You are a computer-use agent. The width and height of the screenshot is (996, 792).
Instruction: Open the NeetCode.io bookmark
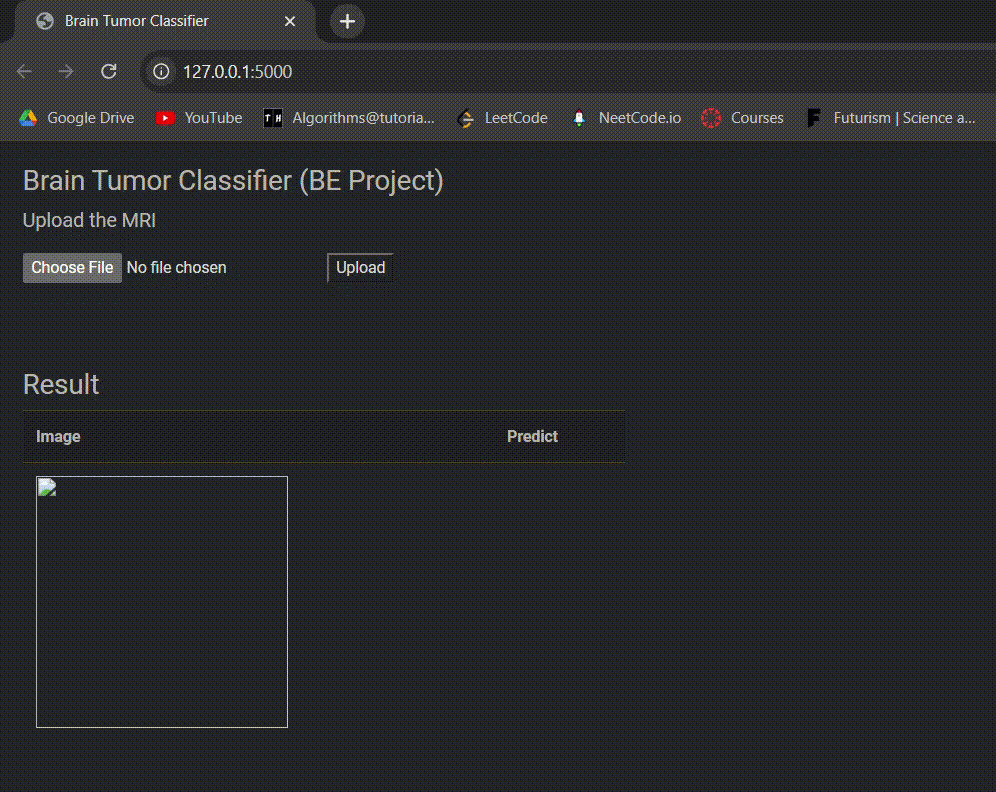[626, 118]
